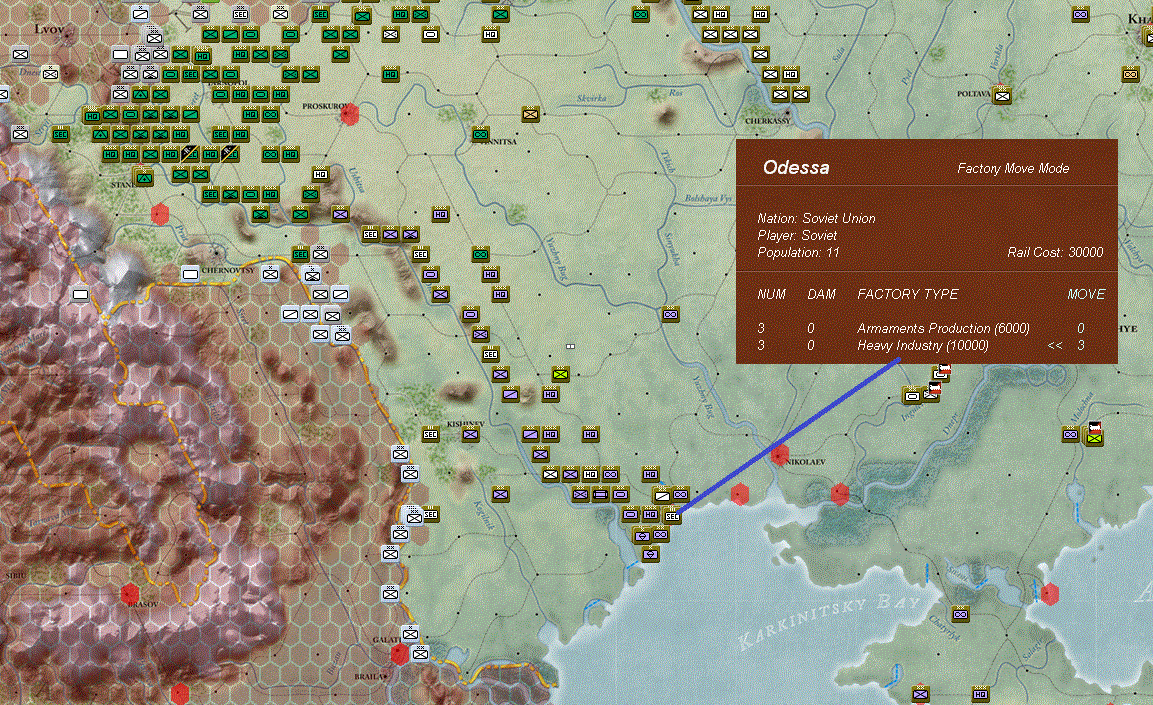The image size is (1153, 705).
Task: Select the lime-green infantry counter north of Kishinev
Action: pos(560,374)
